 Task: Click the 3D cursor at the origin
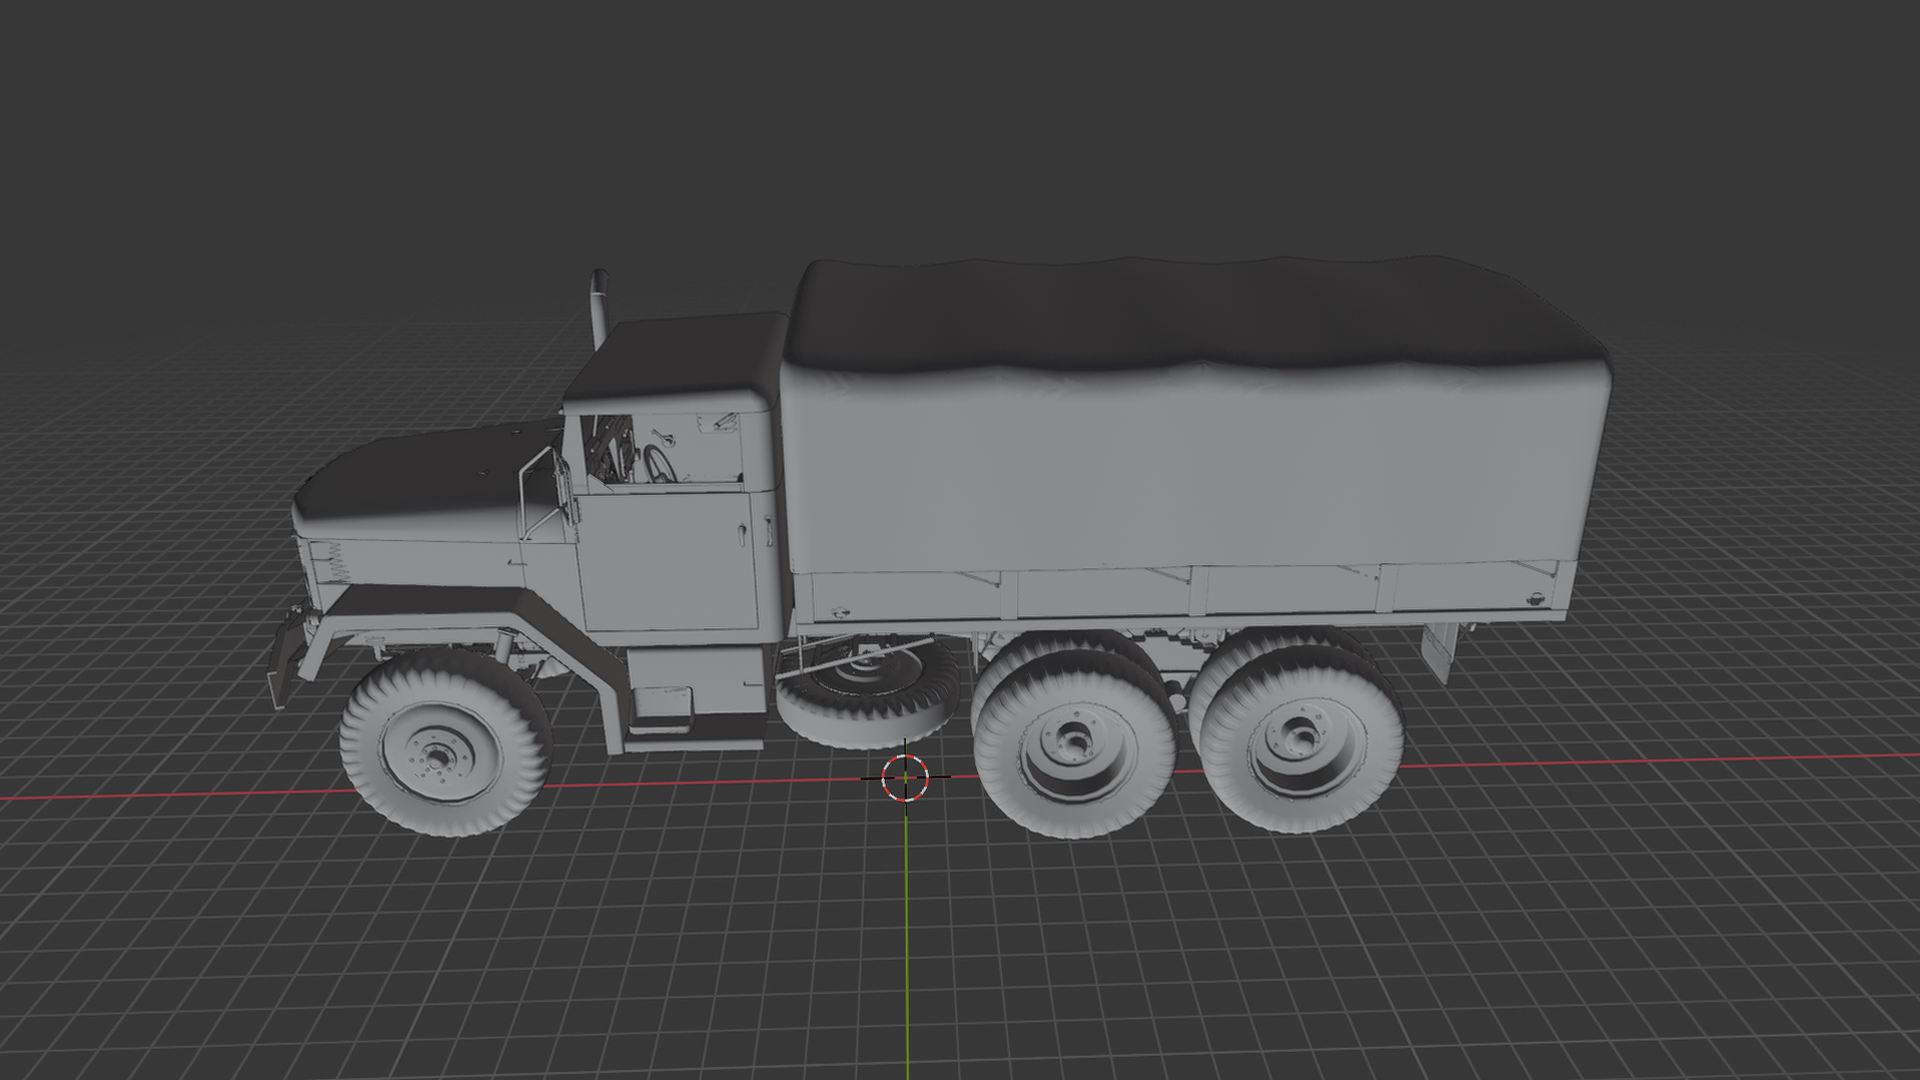(905, 778)
